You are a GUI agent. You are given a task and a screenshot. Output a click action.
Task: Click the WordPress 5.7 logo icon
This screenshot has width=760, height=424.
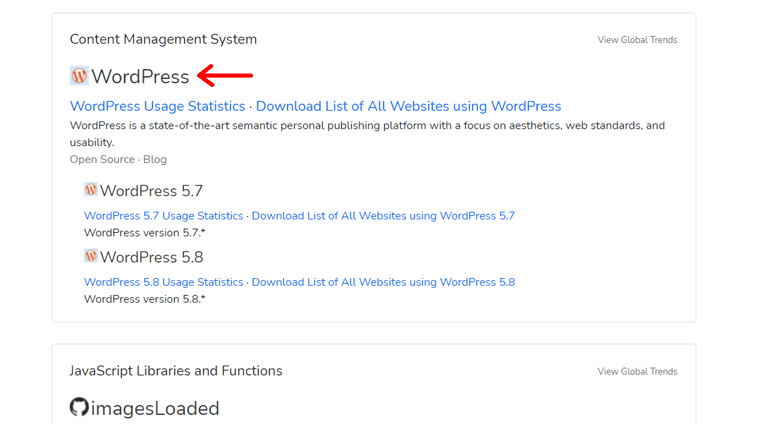(91, 190)
